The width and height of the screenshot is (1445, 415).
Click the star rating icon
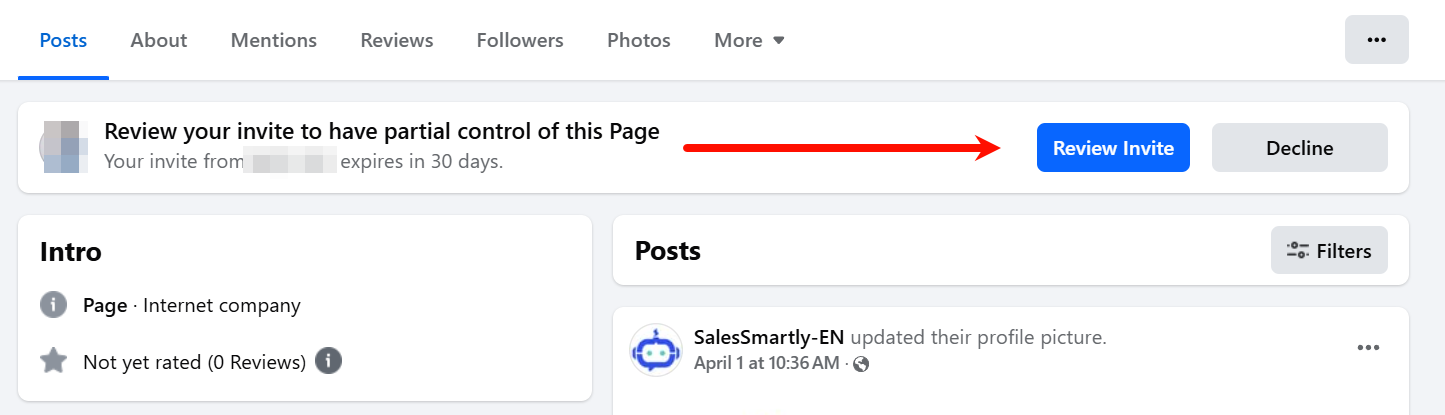(54, 361)
